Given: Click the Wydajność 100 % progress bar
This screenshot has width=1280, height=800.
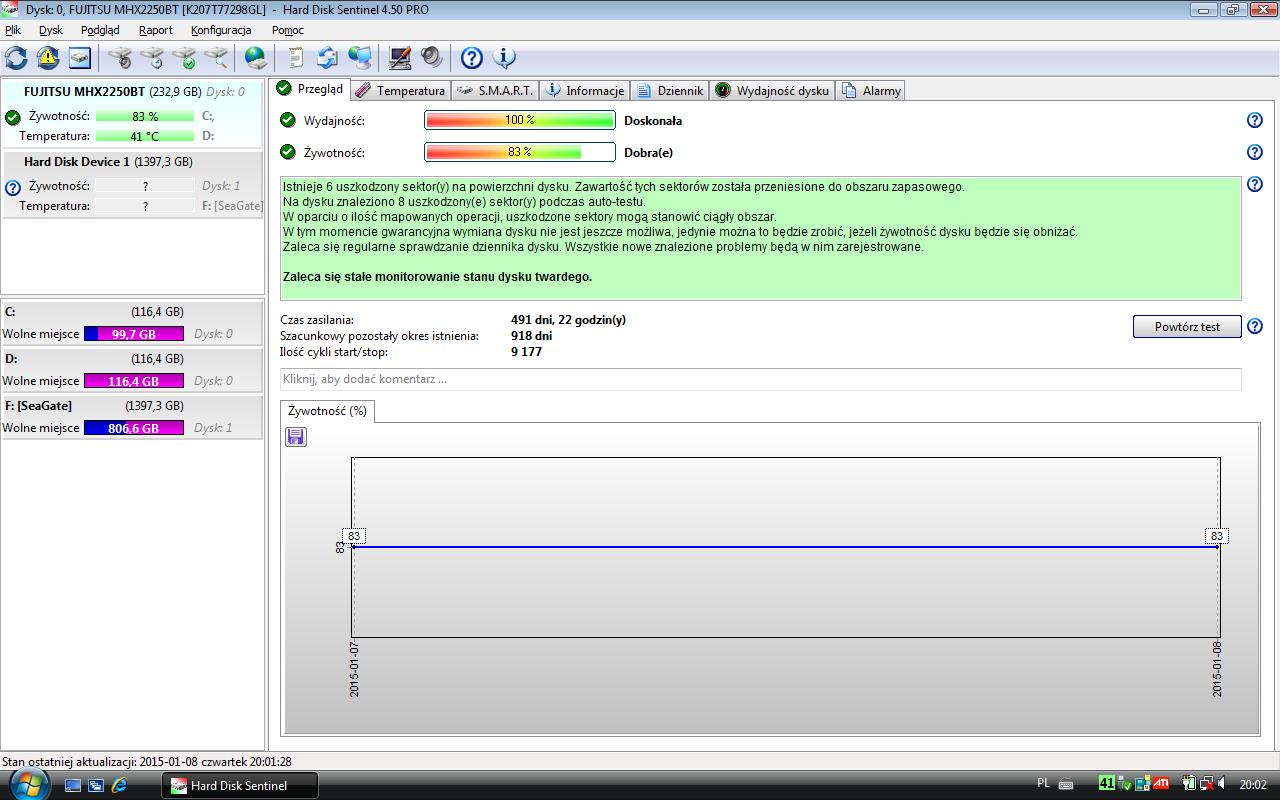Looking at the screenshot, I should (520, 121).
